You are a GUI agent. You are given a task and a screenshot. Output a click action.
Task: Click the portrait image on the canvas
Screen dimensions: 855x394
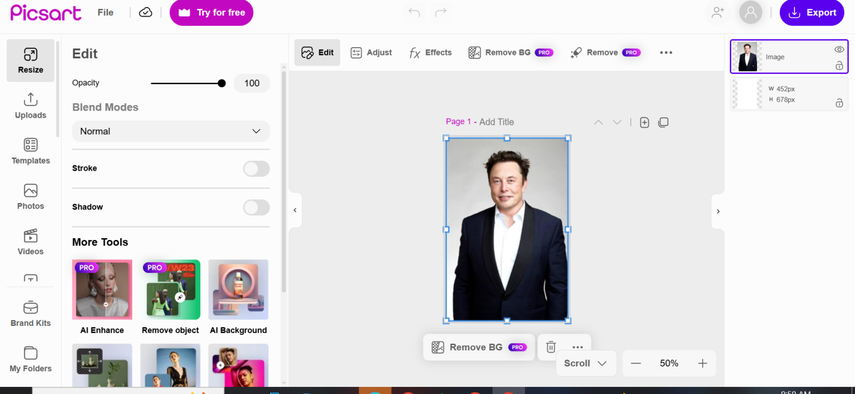click(507, 229)
